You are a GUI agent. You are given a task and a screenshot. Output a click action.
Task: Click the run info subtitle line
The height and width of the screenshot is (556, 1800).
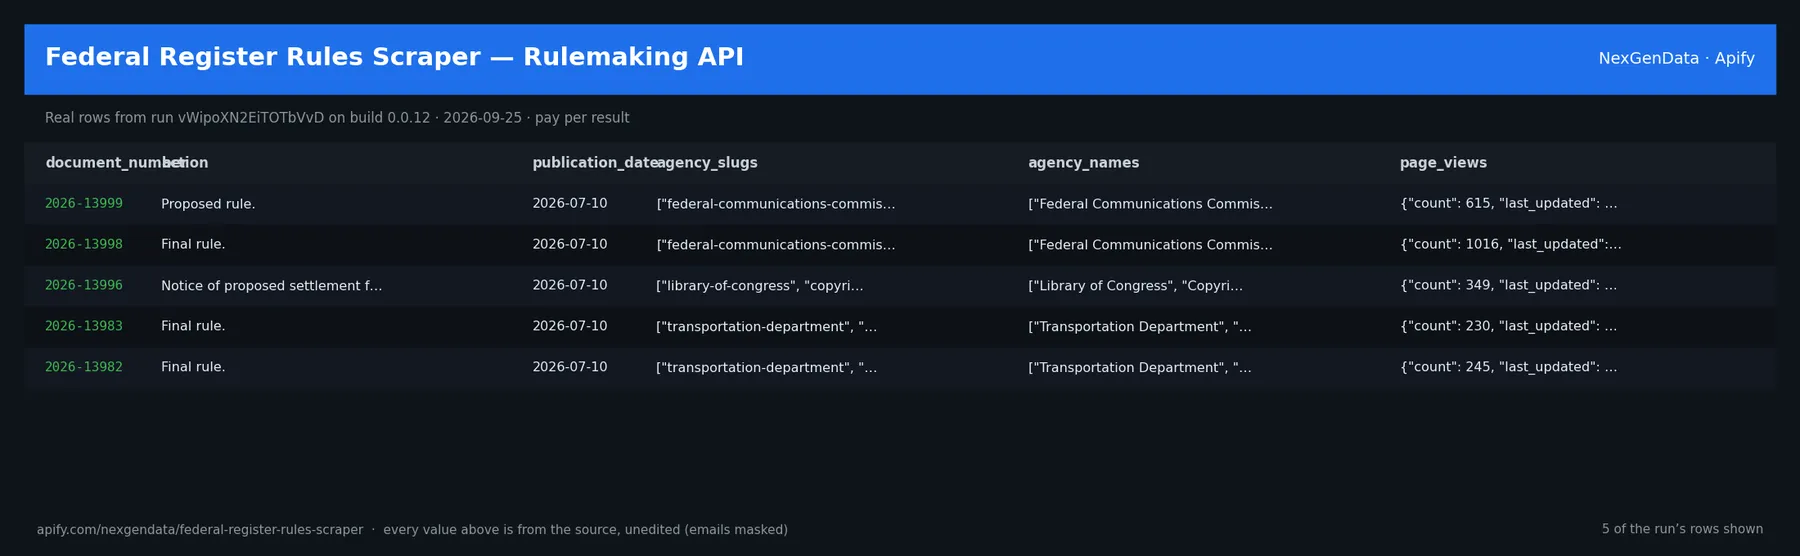(337, 118)
